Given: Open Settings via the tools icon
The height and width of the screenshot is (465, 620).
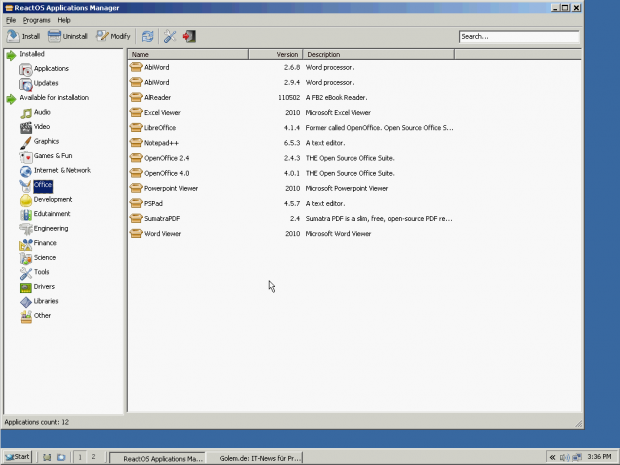Looking at the screenshot, I should point(170,36).
